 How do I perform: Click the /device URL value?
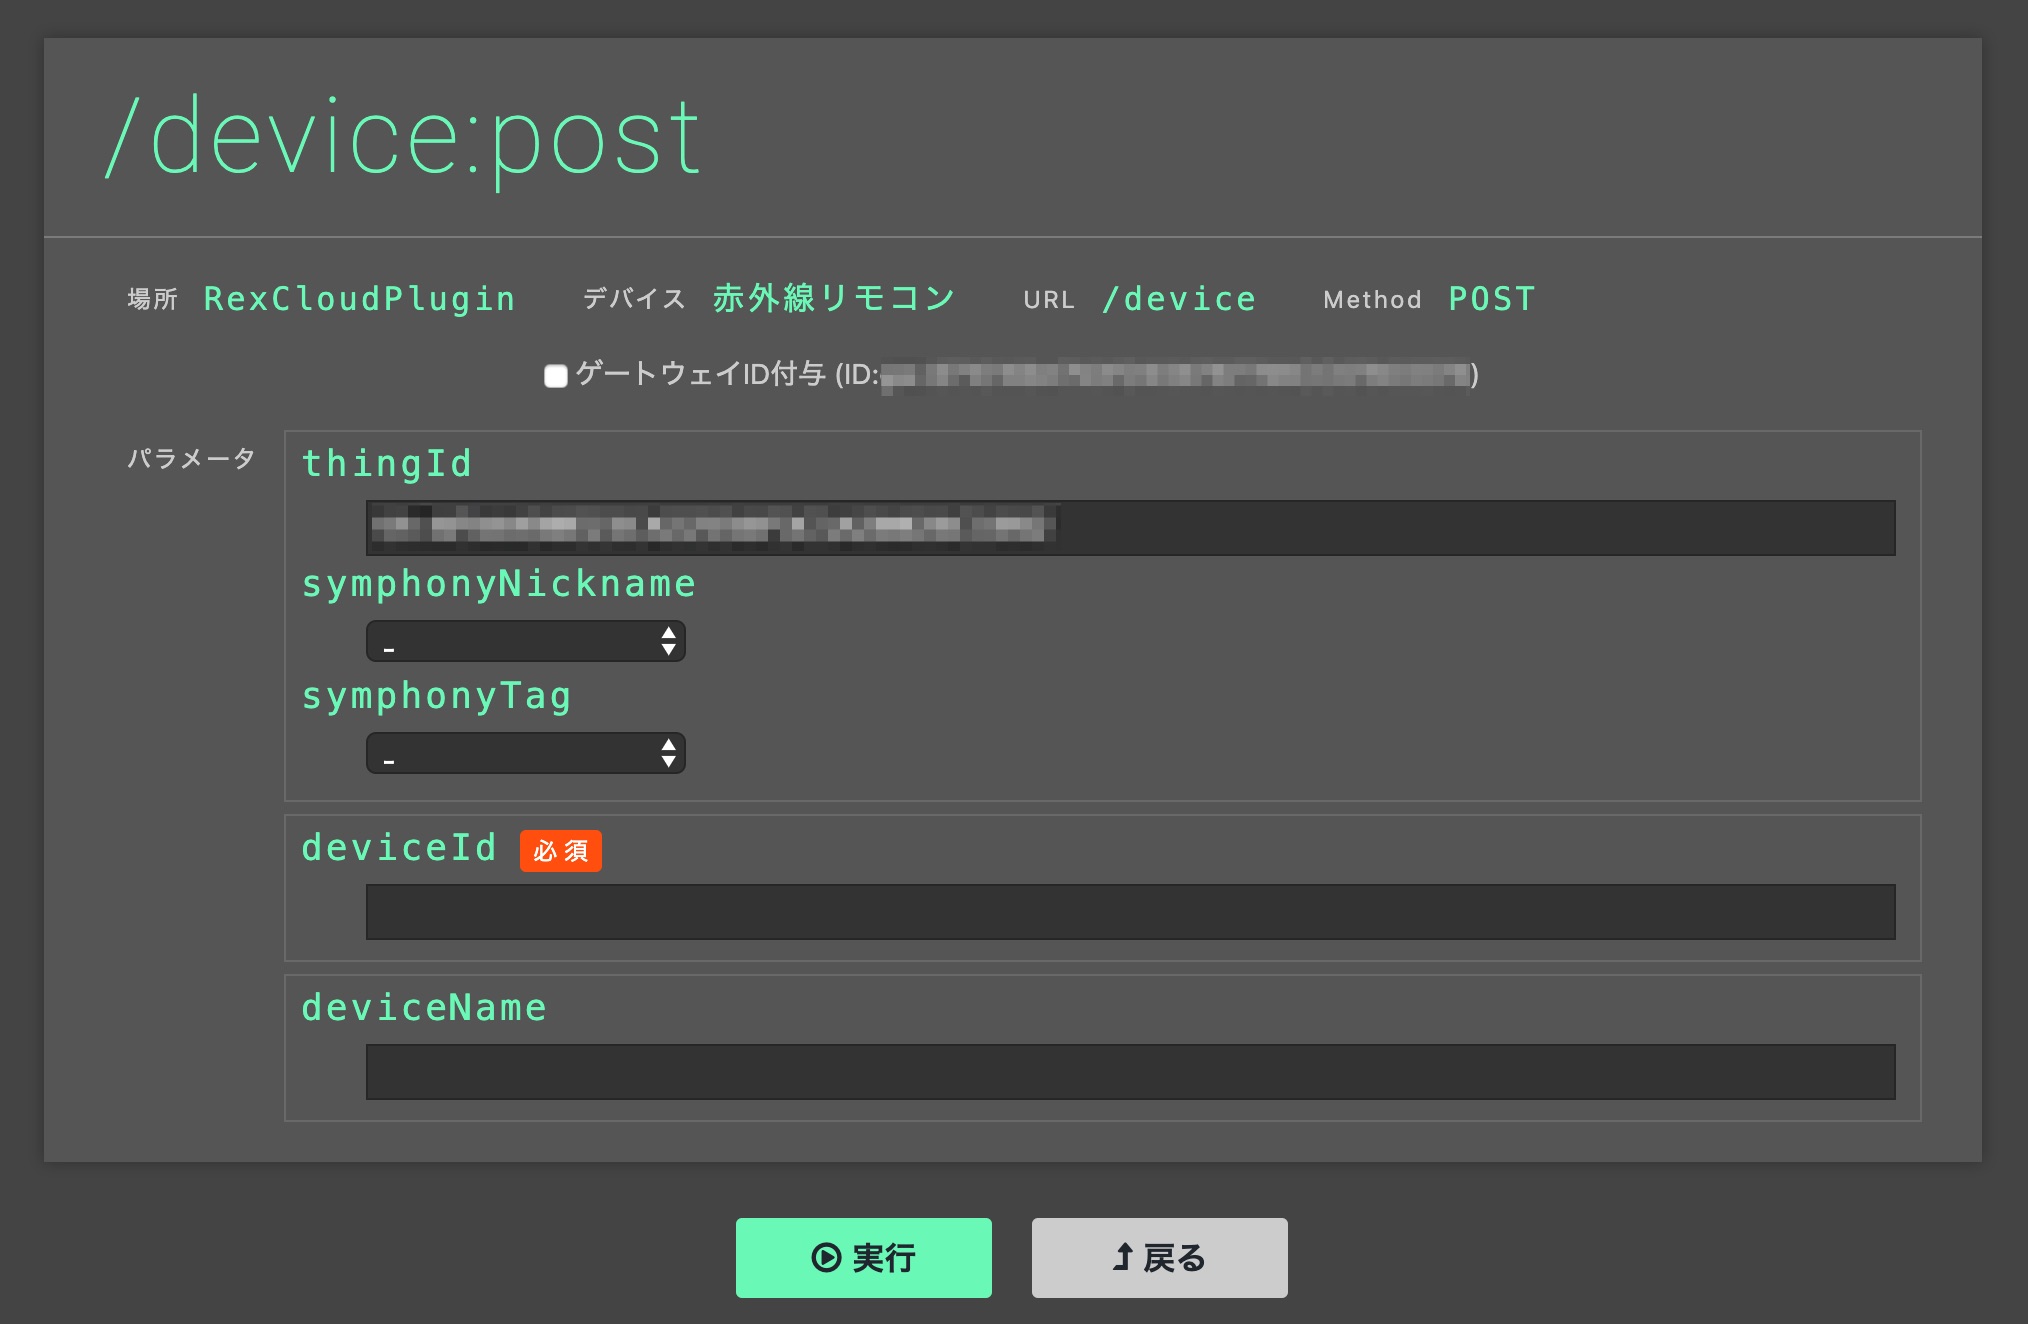point(1179,299)
